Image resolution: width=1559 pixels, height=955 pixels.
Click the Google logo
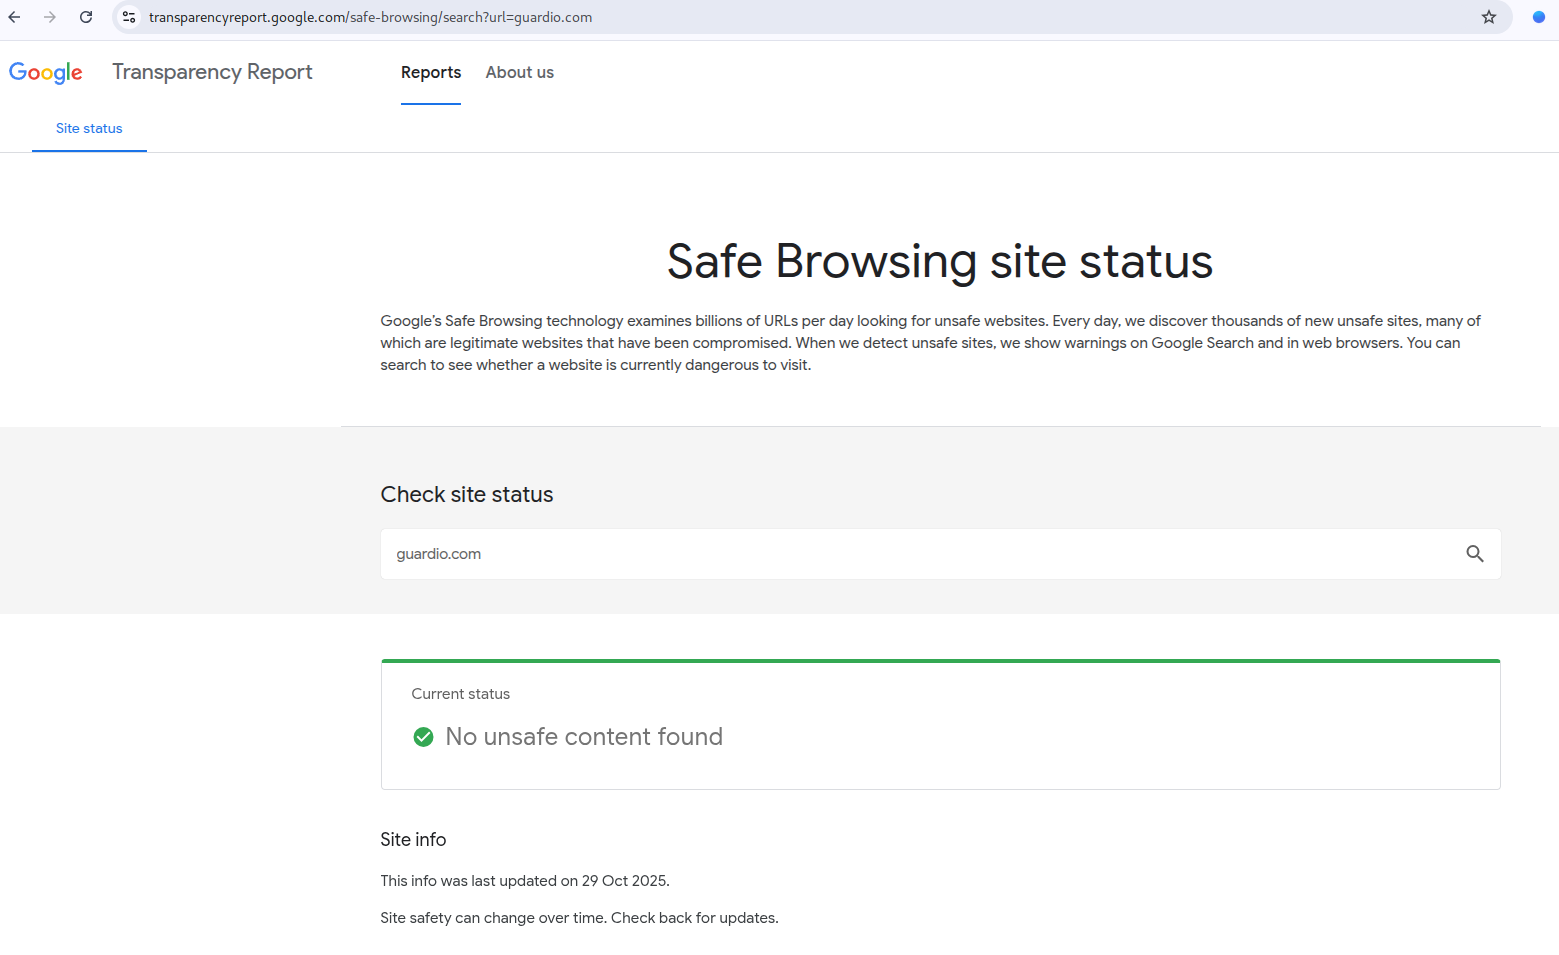[x=45, y=72]
